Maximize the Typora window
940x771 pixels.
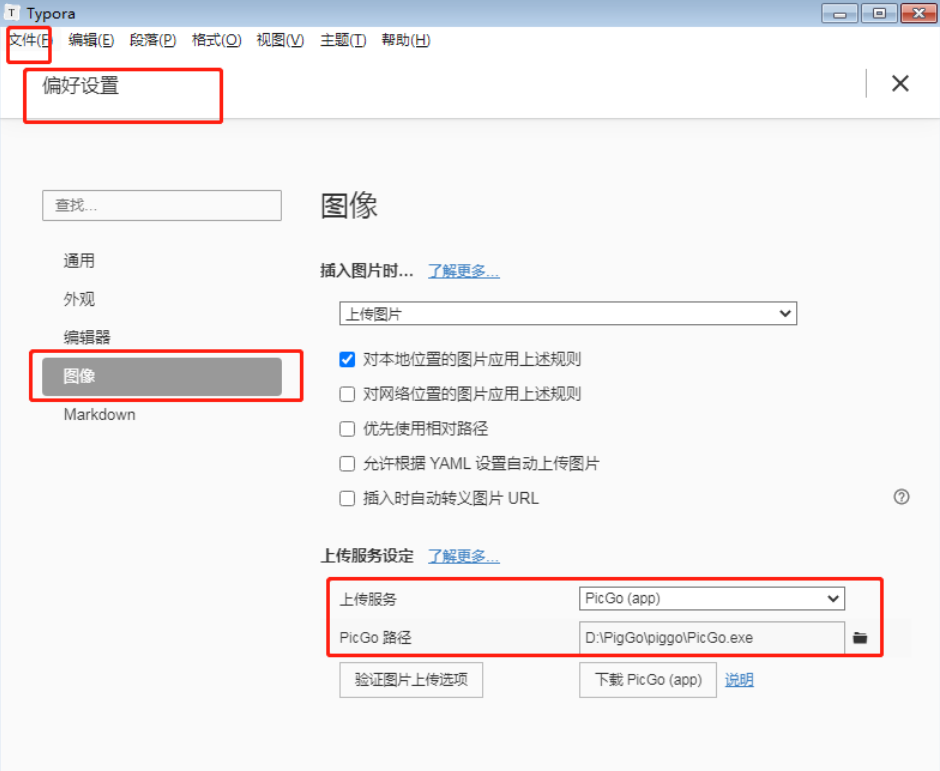pos(879,13)
